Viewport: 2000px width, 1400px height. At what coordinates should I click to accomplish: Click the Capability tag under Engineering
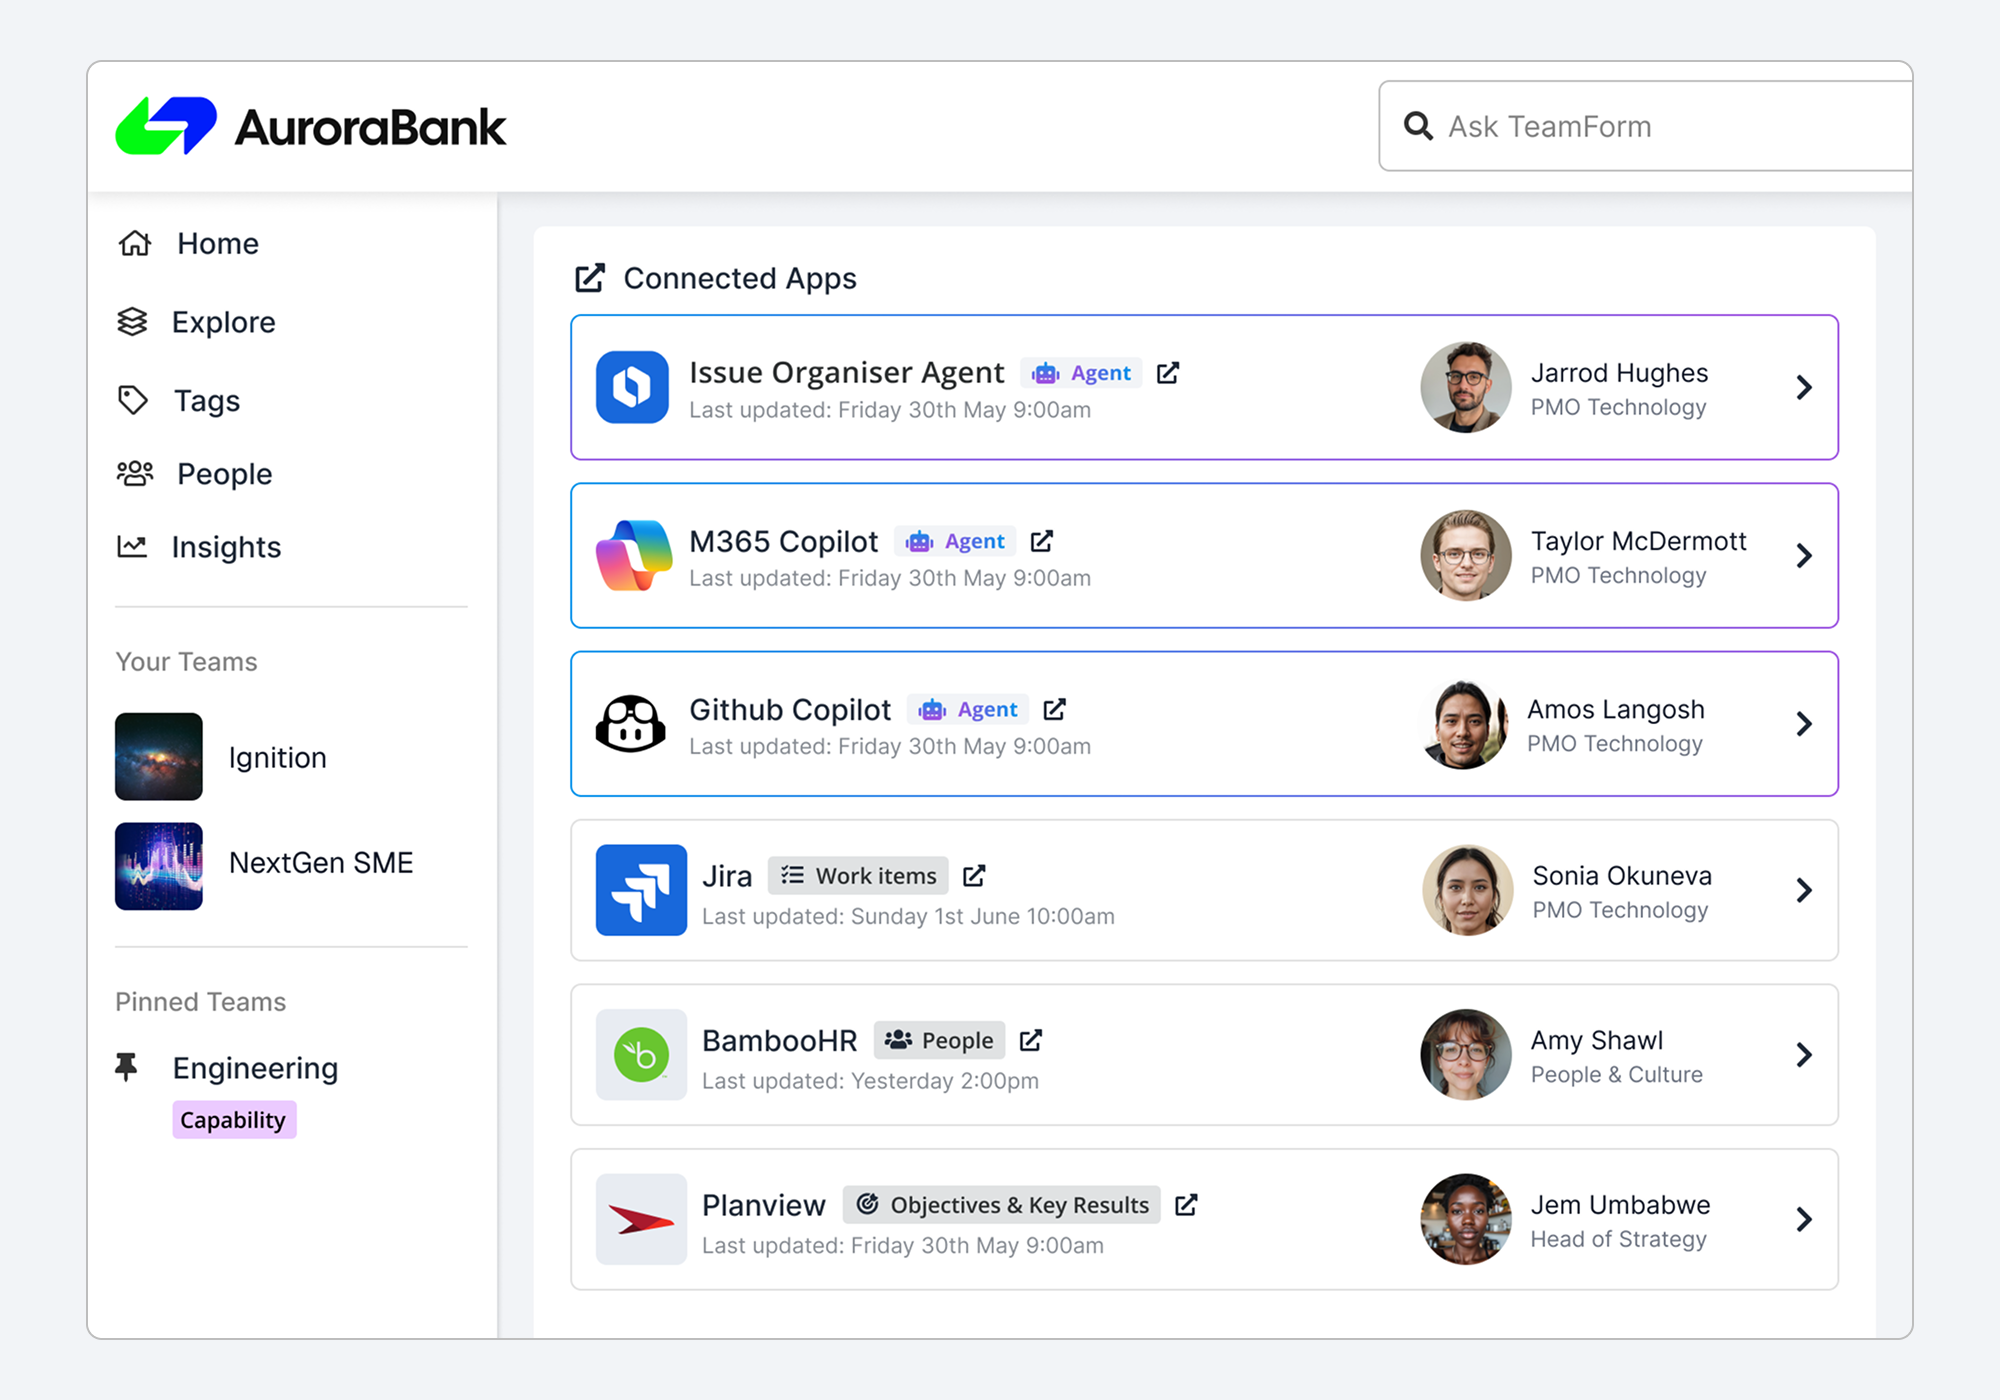[x=234, y=1120]
